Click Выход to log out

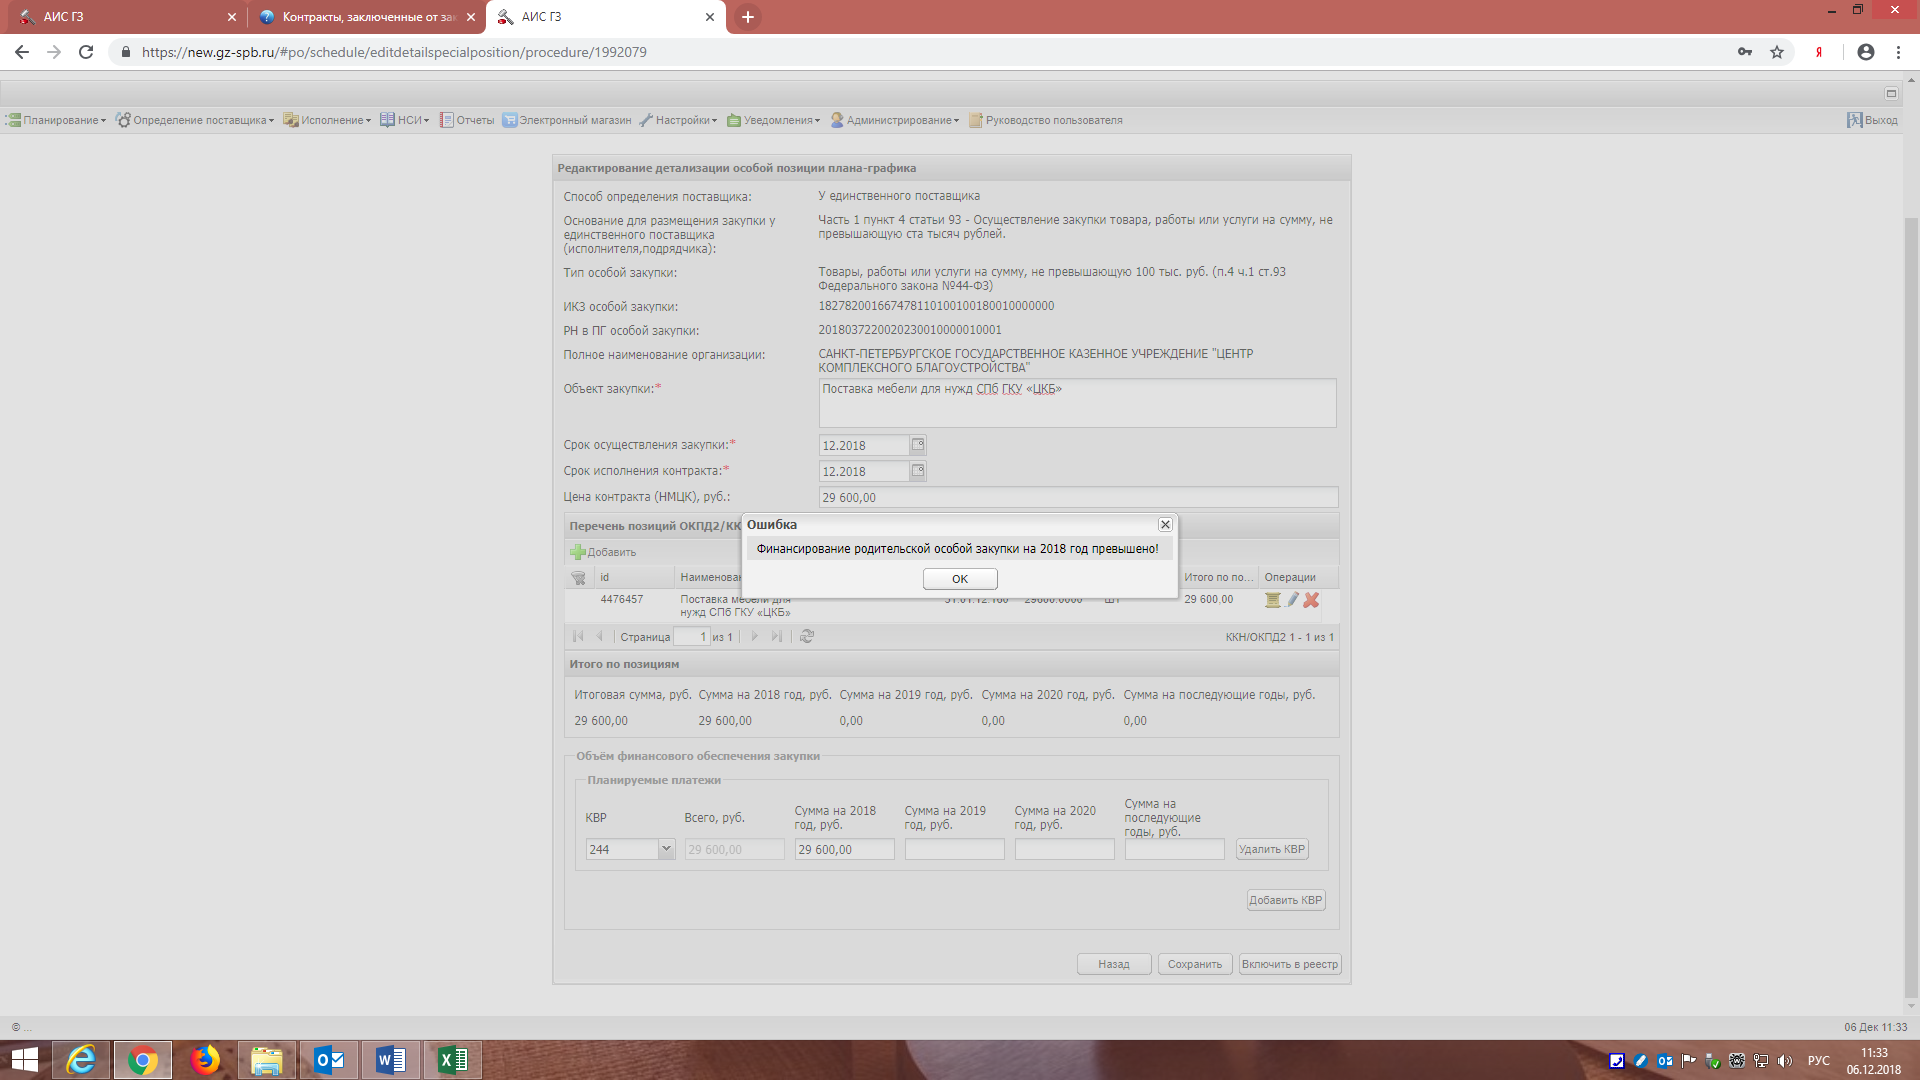point(1872,120)
